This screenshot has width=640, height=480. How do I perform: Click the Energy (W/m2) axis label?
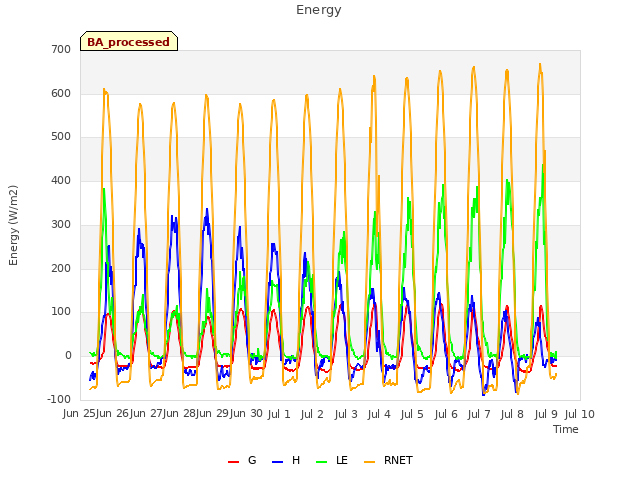(13, 225)
